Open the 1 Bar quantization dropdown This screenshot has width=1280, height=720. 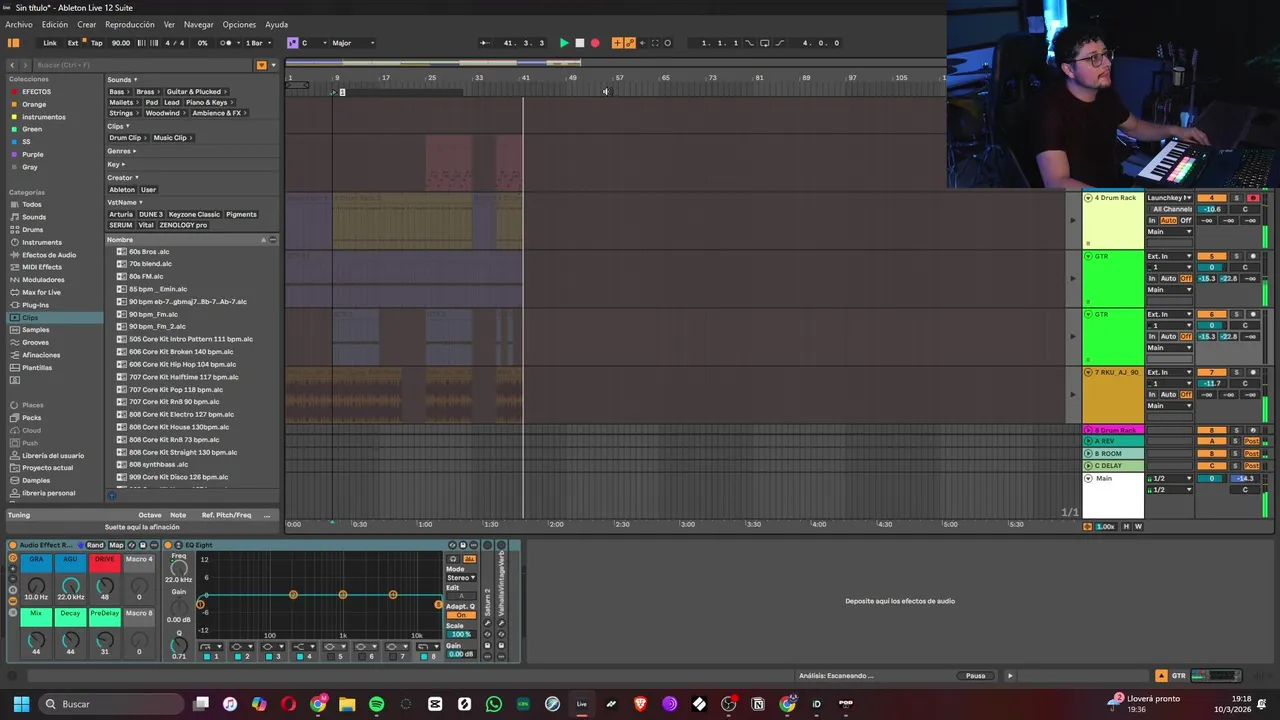258,43
